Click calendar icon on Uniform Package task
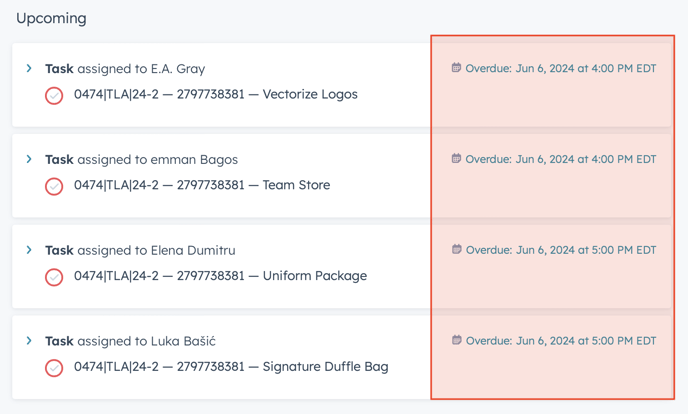 pos(456,250)
